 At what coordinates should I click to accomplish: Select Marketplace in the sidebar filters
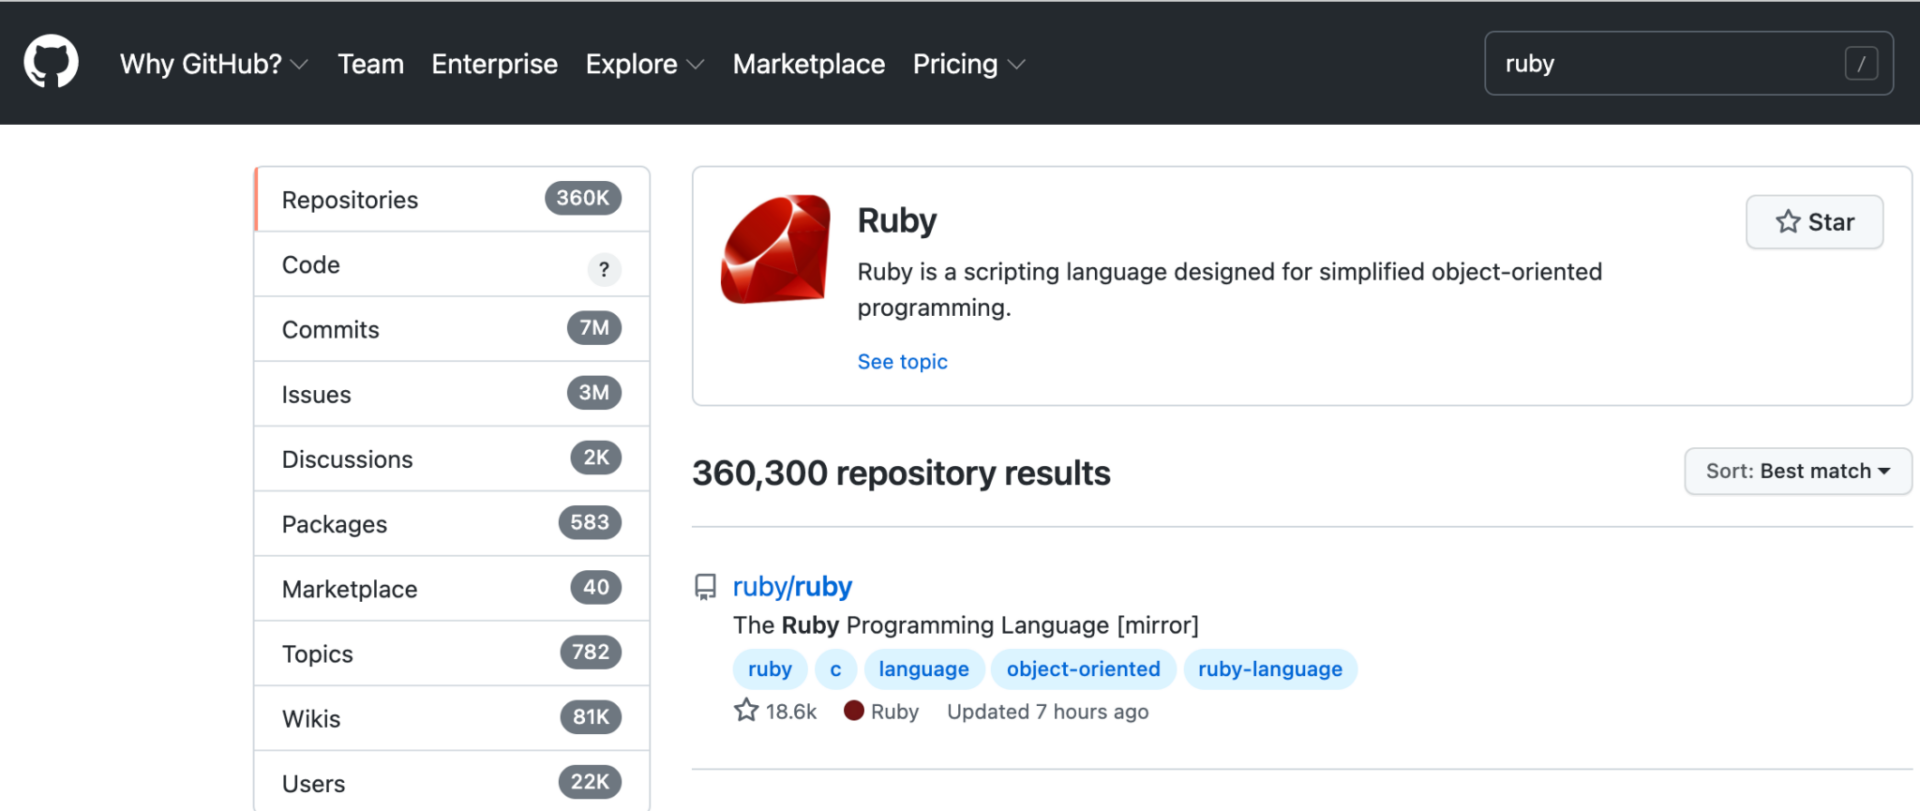pos(452,589)
